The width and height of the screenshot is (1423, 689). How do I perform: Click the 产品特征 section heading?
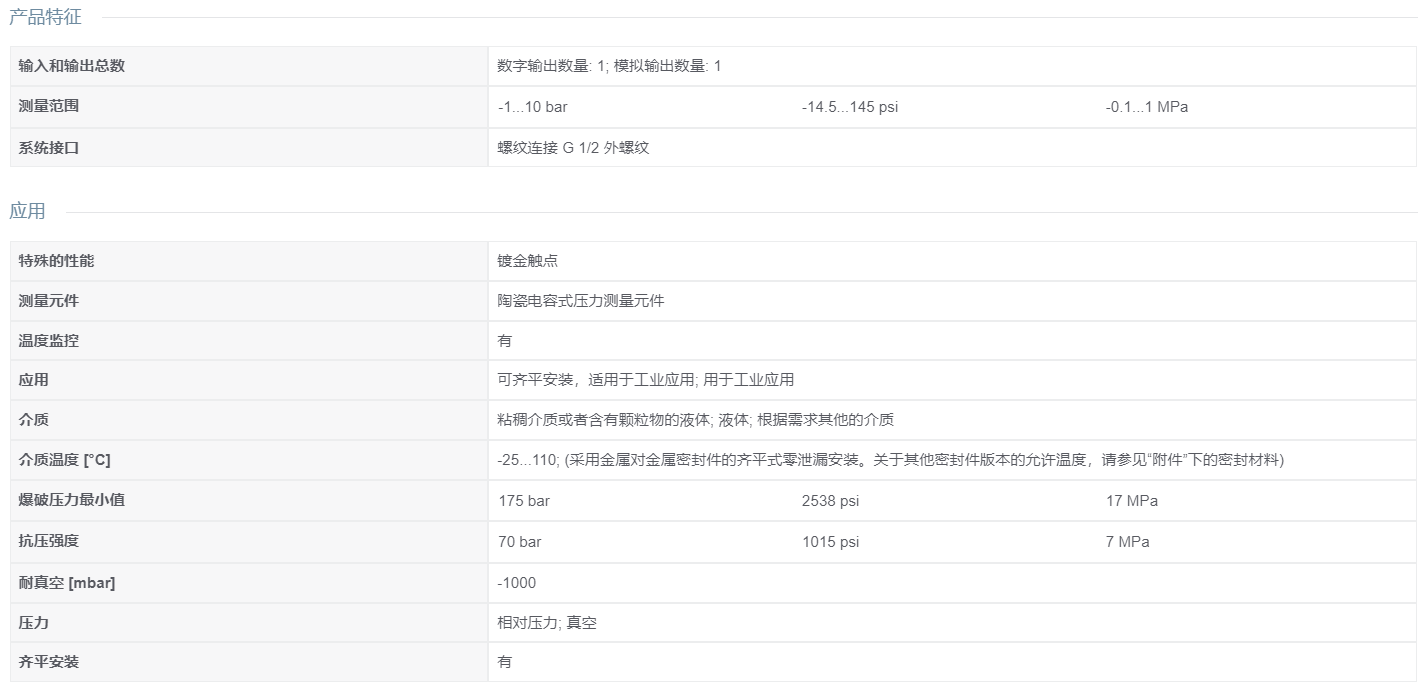tap(45, 17)
